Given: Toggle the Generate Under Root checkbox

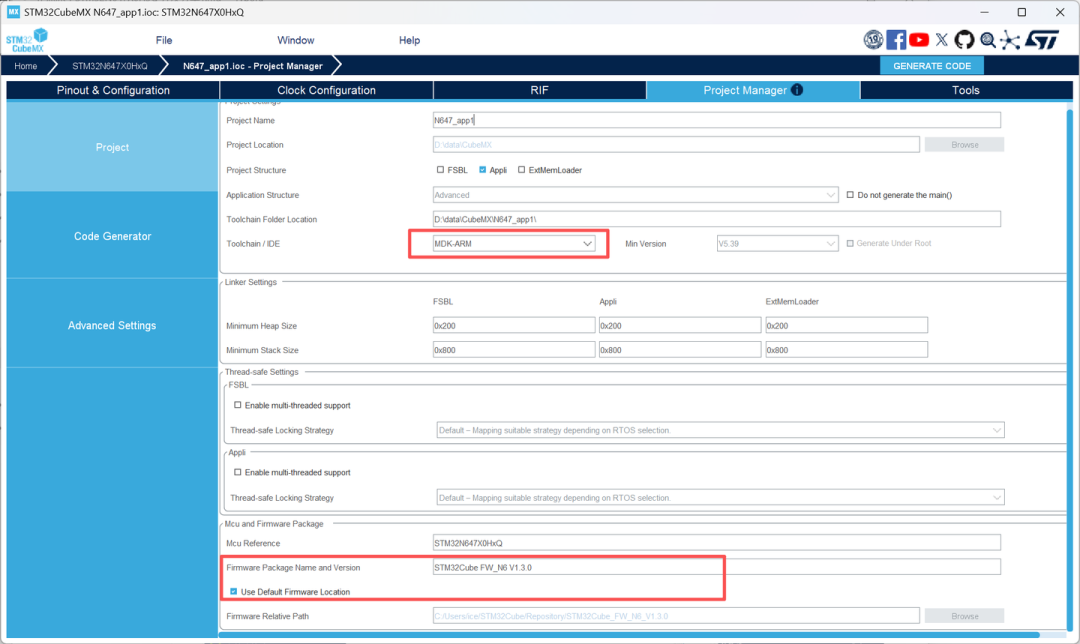Looking at the screenshot, I should pyautogui.click(x=850, y=243).
